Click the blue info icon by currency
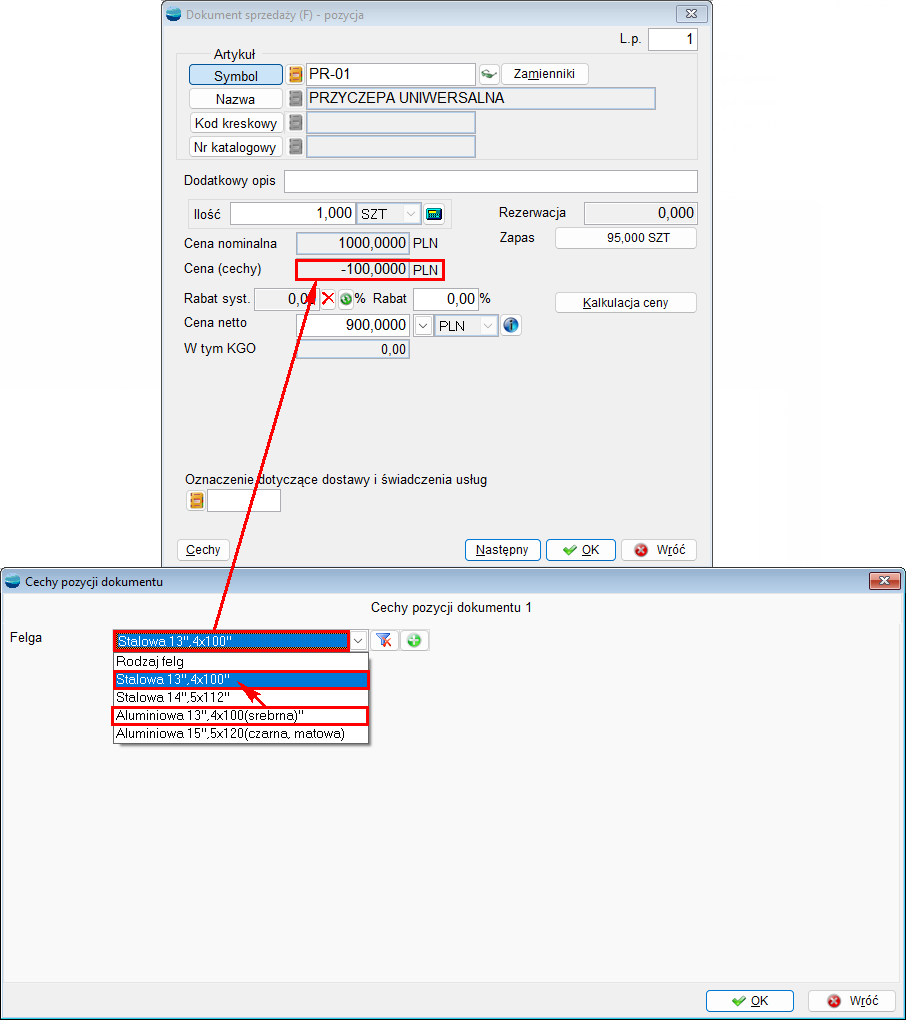 [x=511, y=326]
